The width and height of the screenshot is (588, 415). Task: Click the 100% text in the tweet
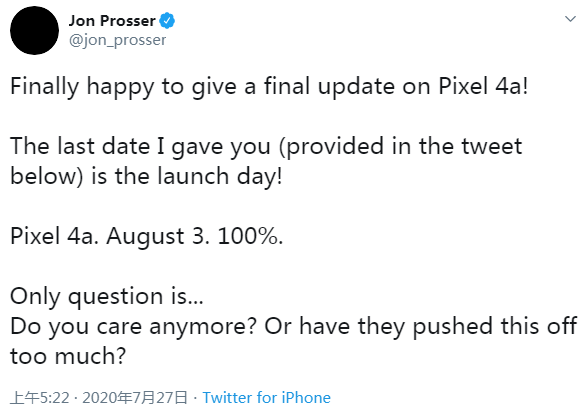pyautogui.click(x=248, y=237)
